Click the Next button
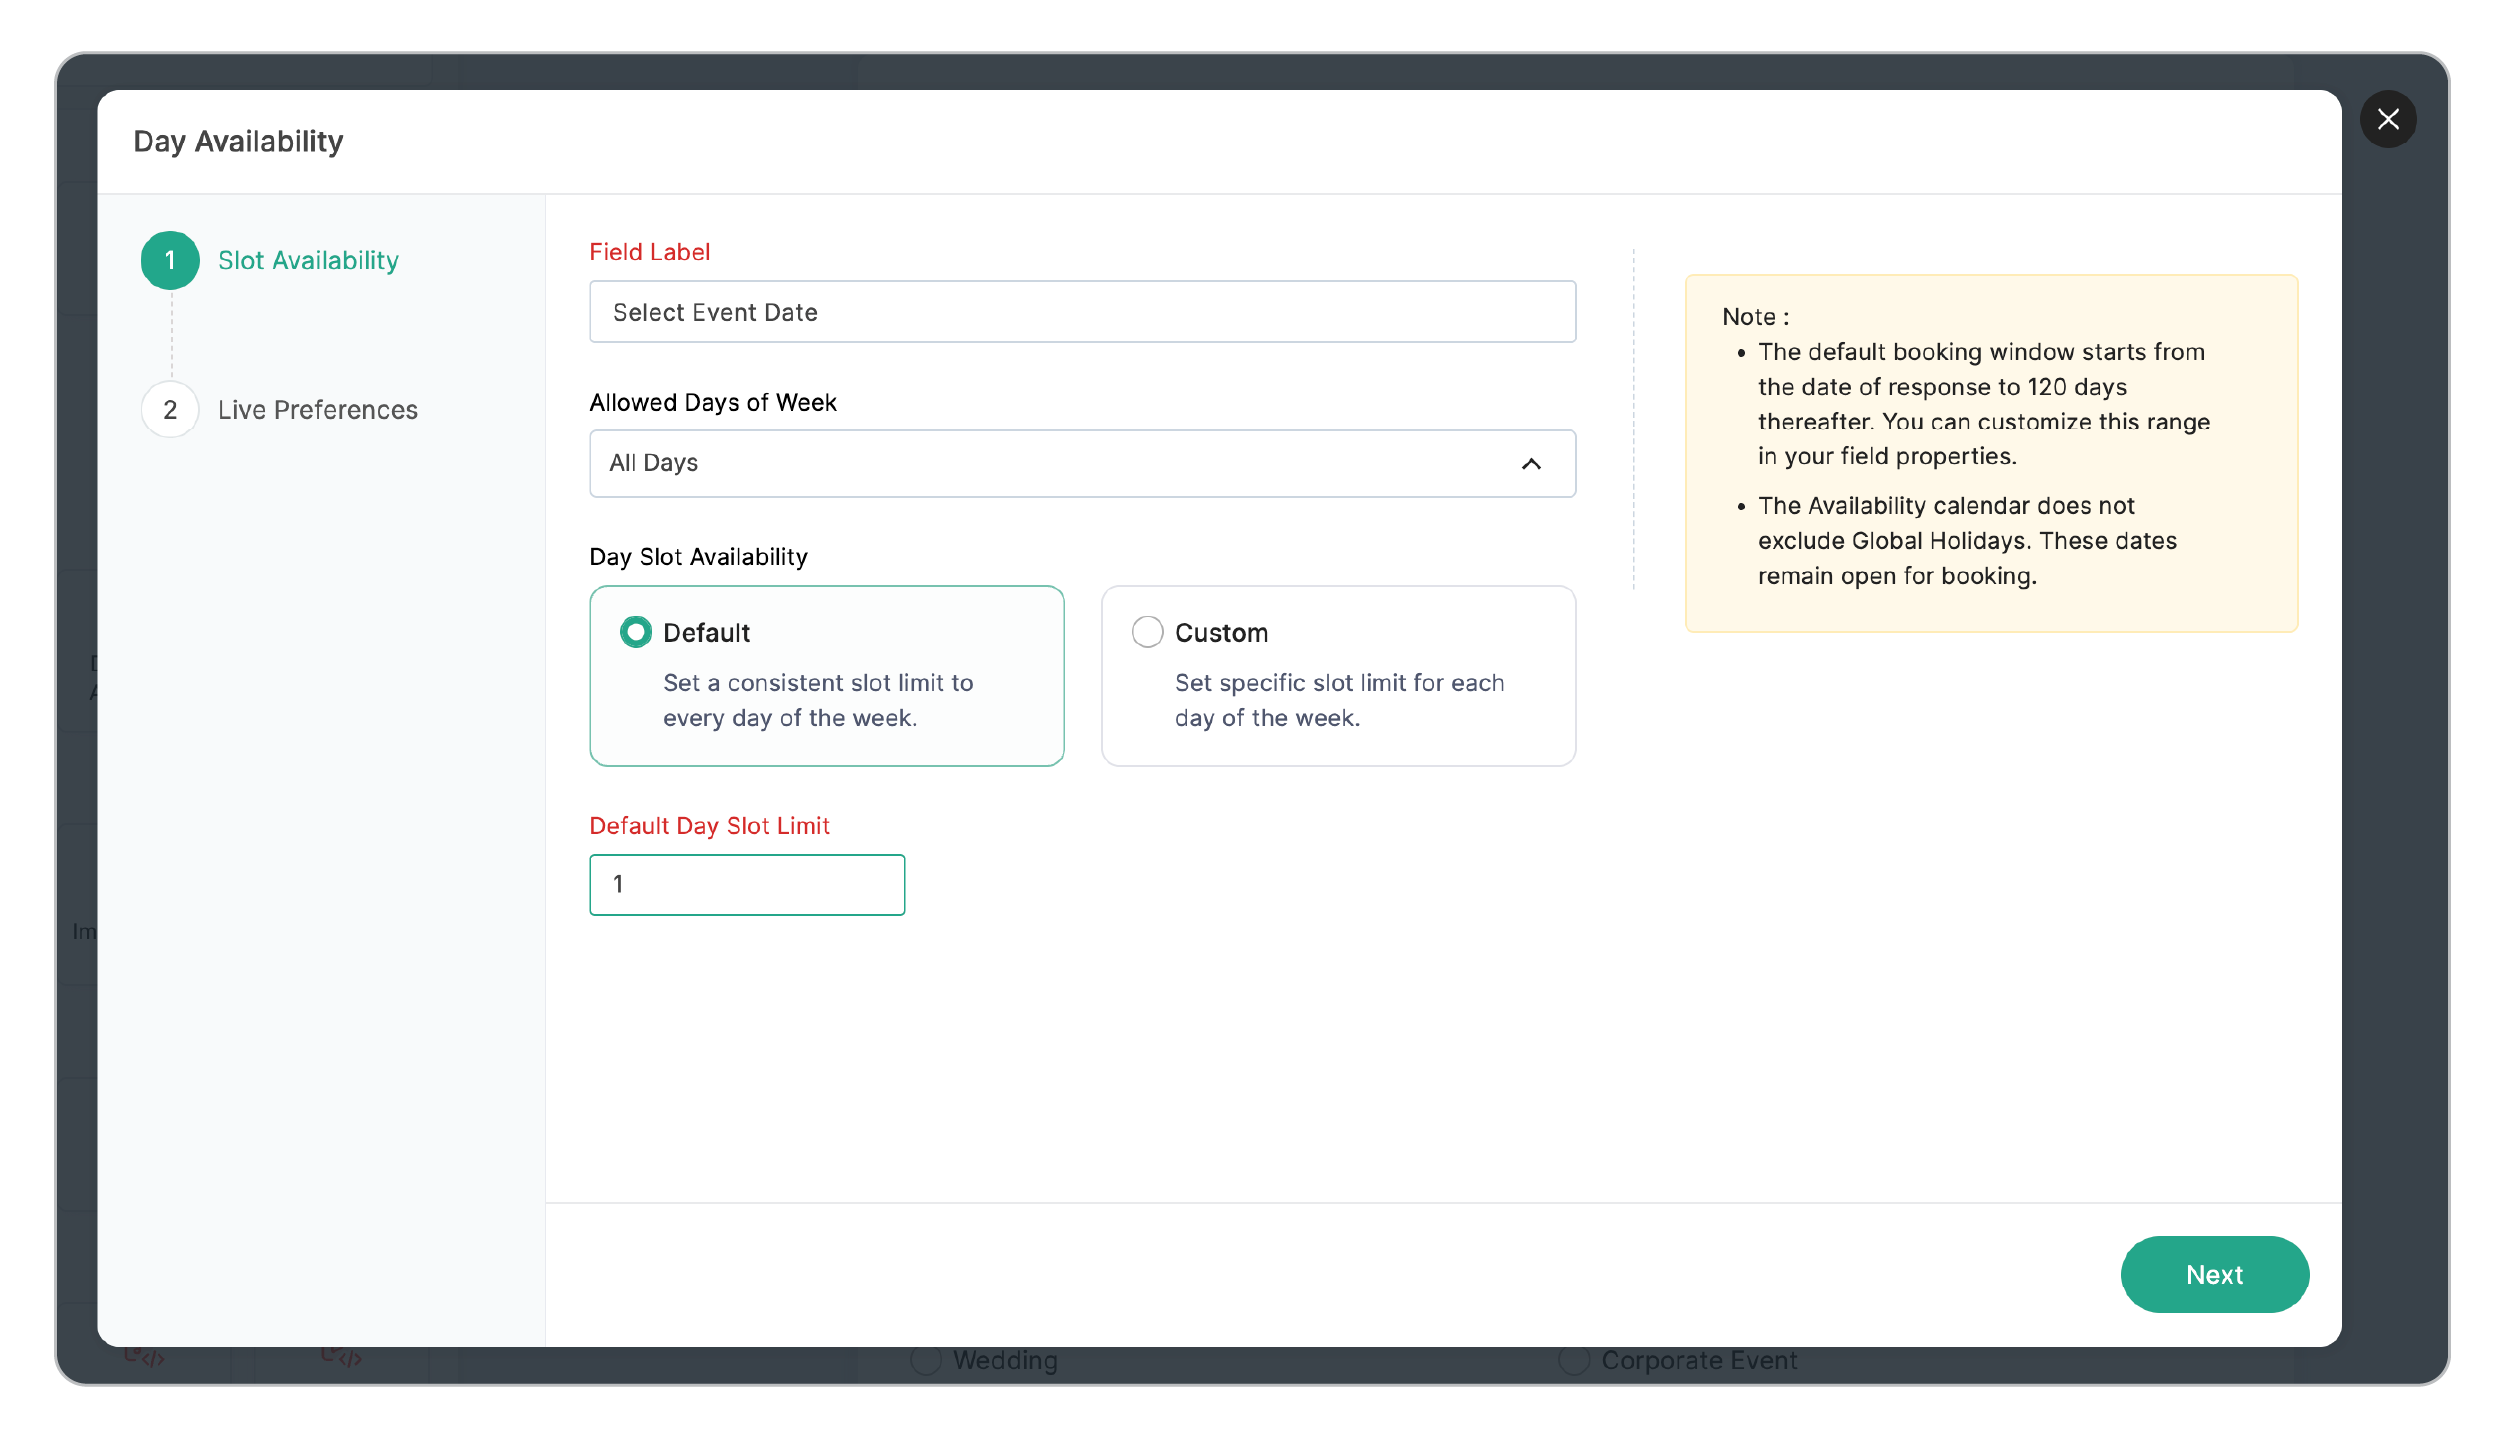Screen dimensions: 2518x1431 point(2213,1274)
